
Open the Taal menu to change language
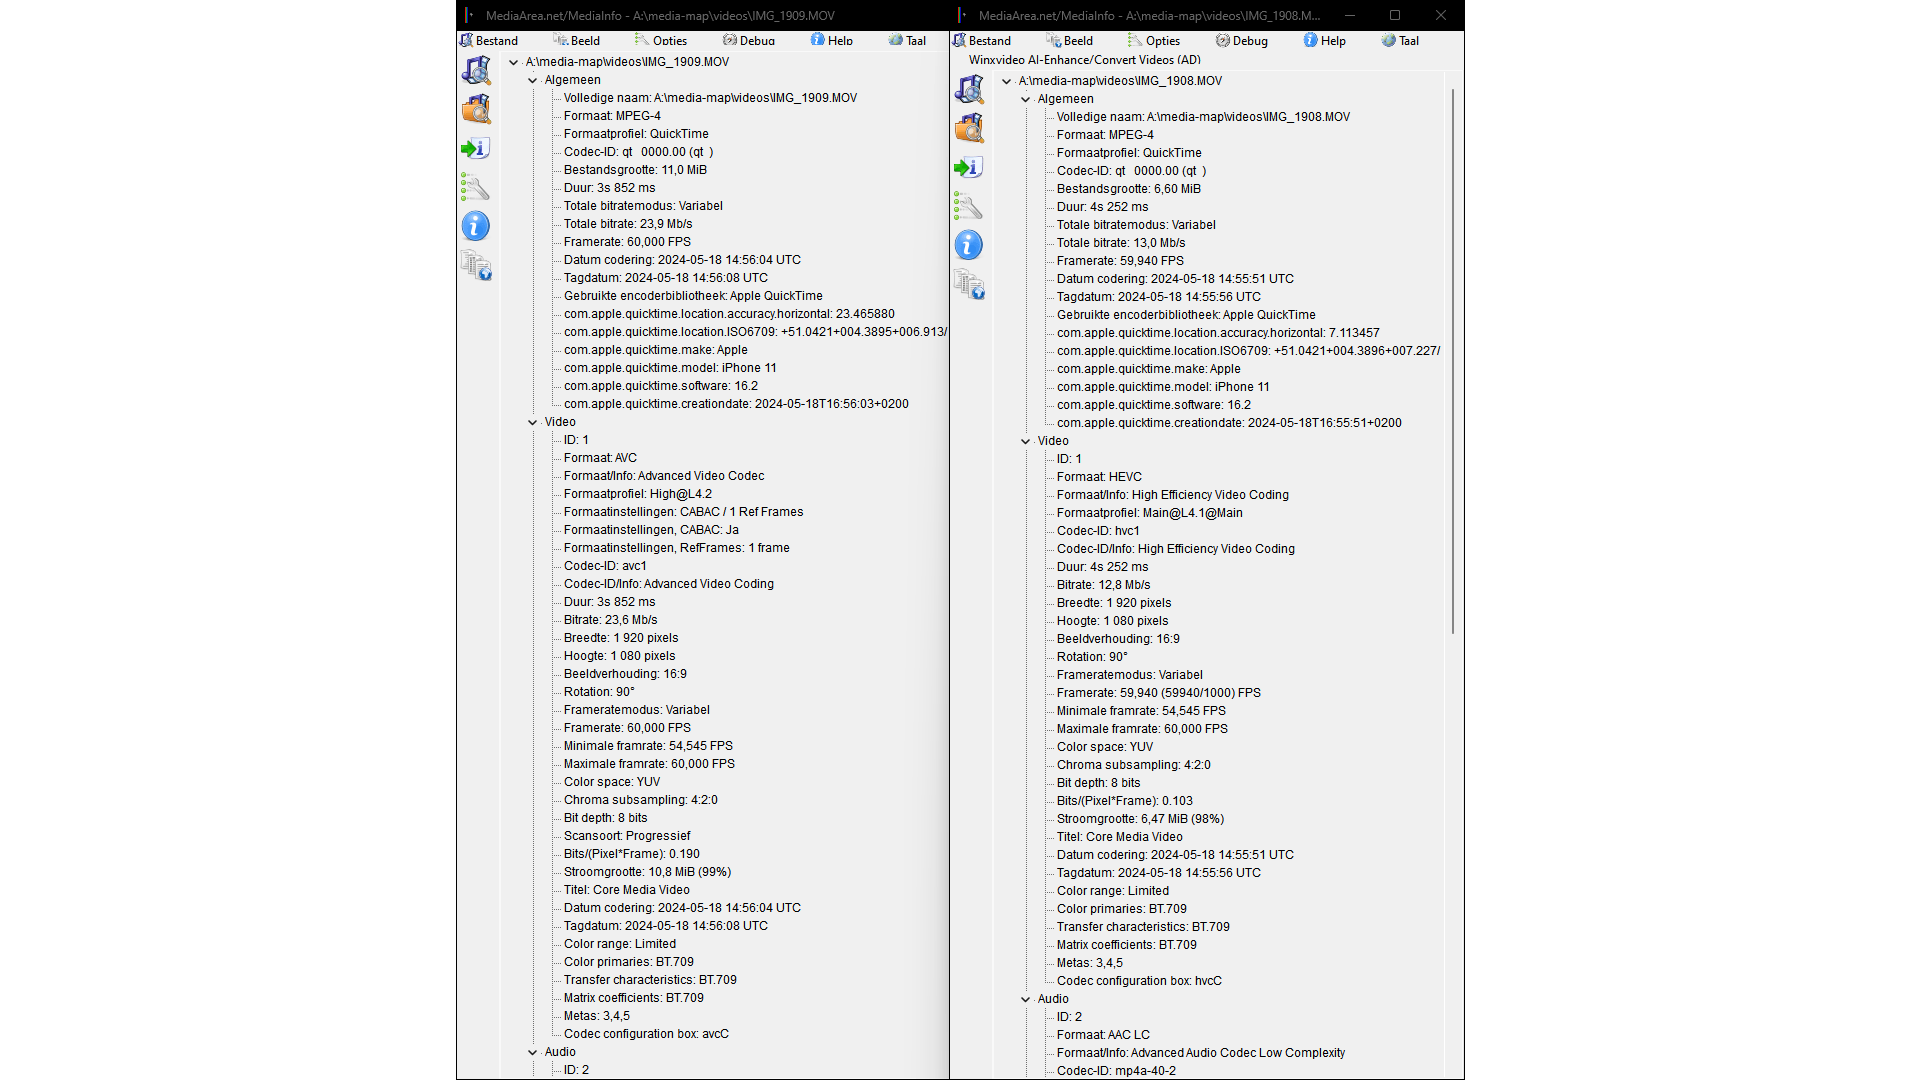click(907, 40)
